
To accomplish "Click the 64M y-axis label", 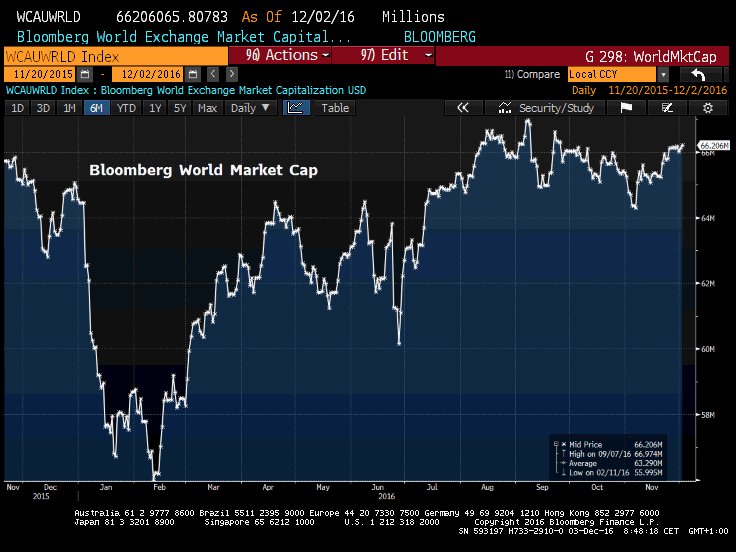I will click(x=708, y=218).
